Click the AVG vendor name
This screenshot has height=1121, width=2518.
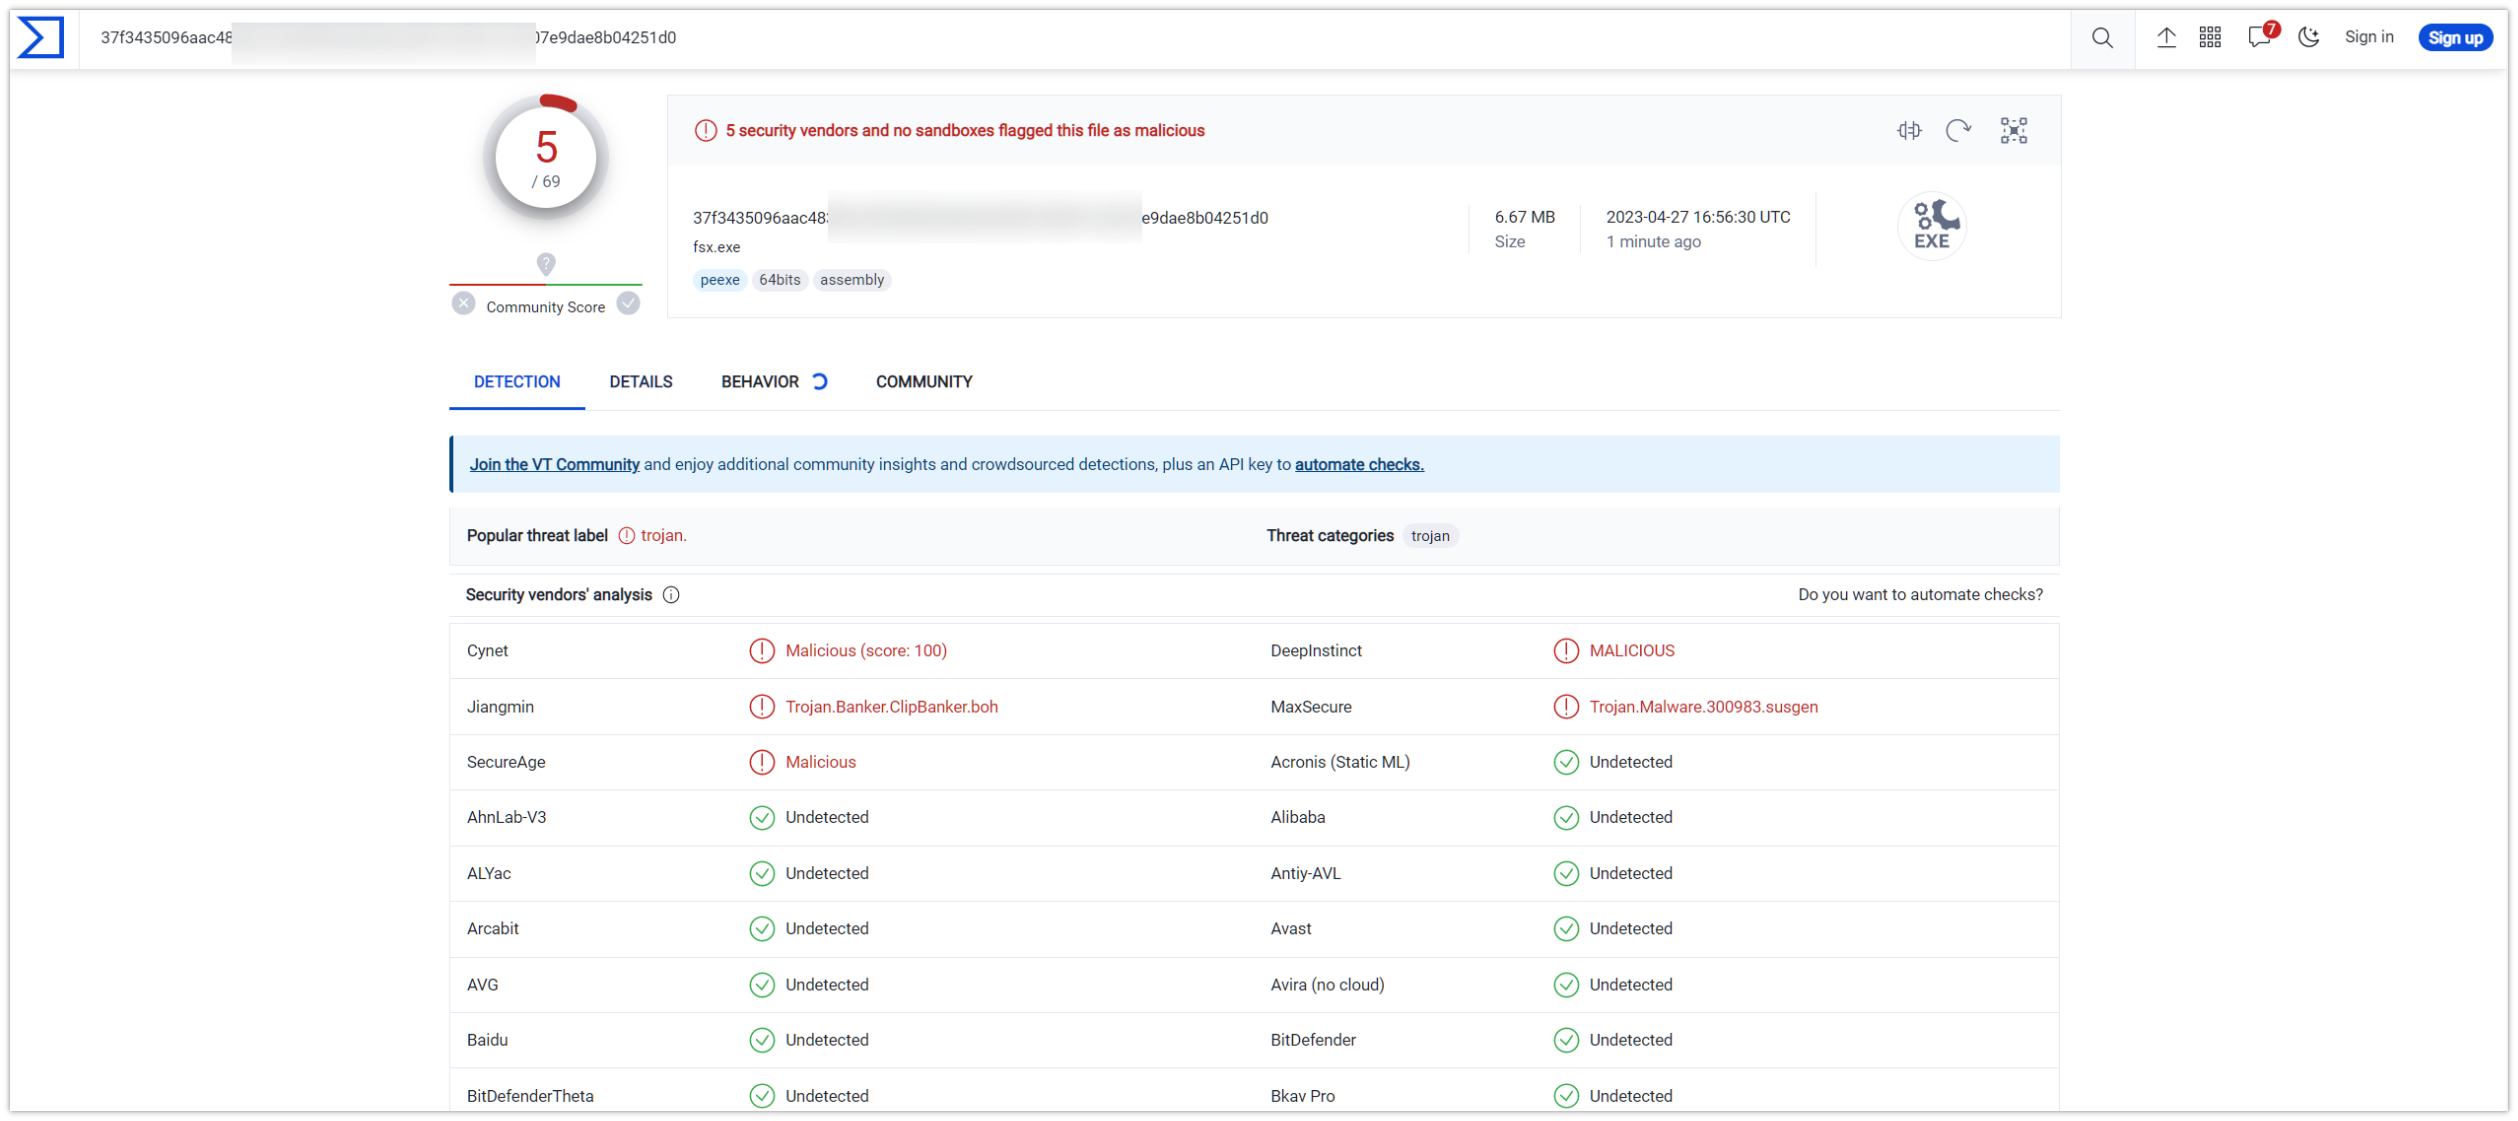pos(482,985)
